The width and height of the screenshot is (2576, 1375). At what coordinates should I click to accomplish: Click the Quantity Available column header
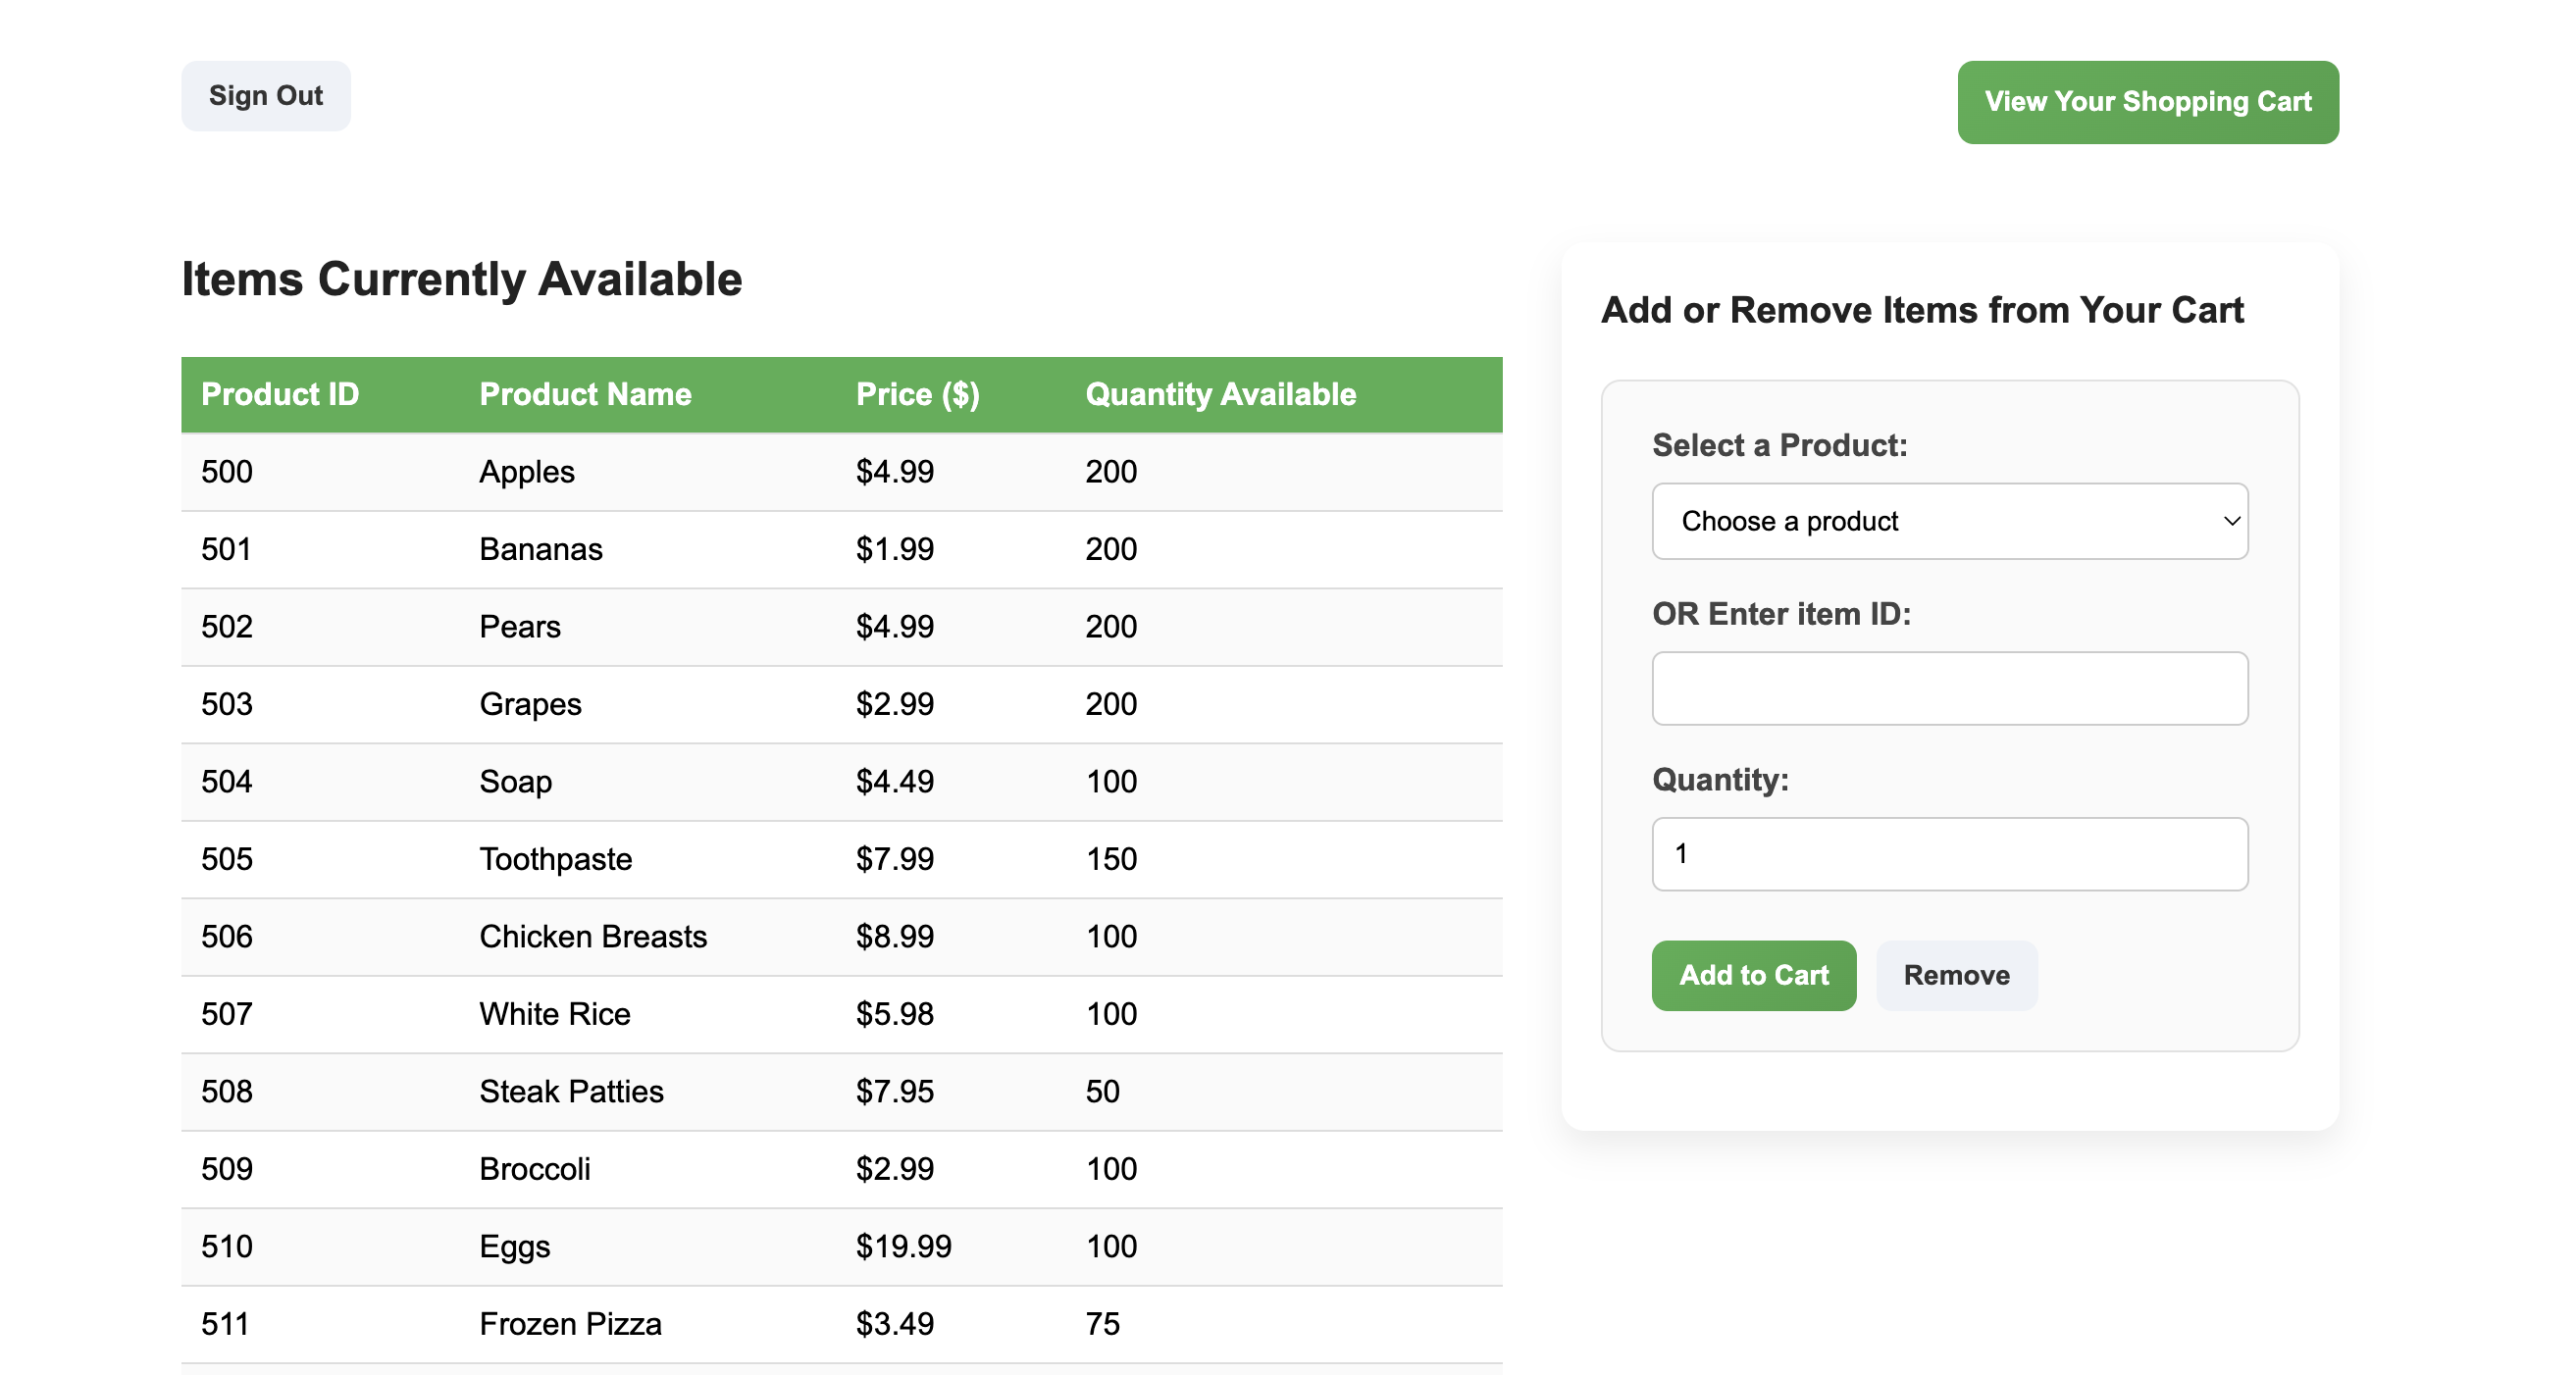click(x=1221, y=394)
